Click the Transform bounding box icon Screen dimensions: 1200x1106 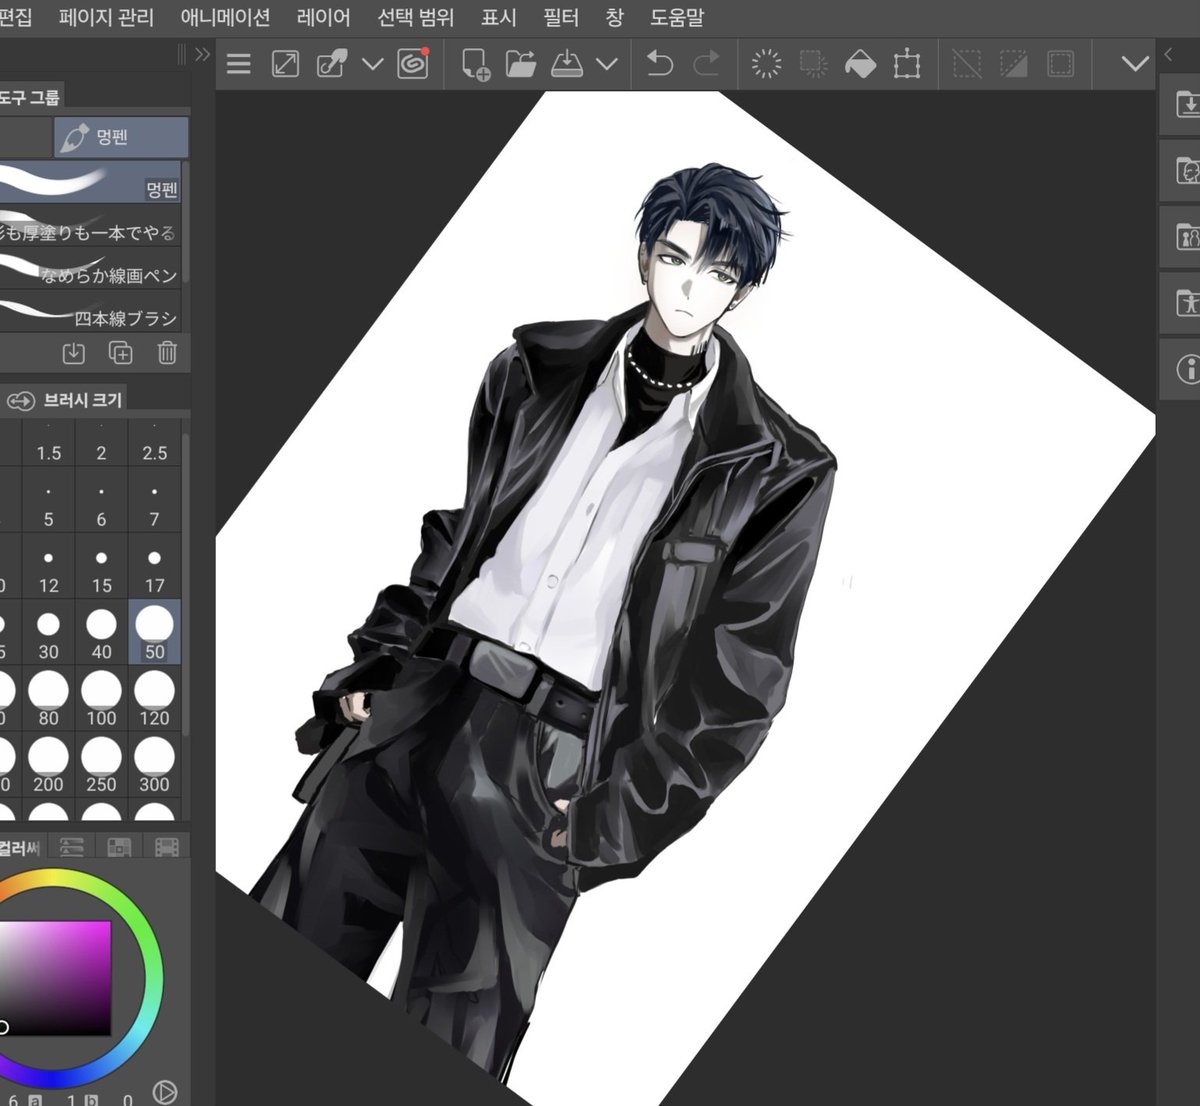[907, 65]
